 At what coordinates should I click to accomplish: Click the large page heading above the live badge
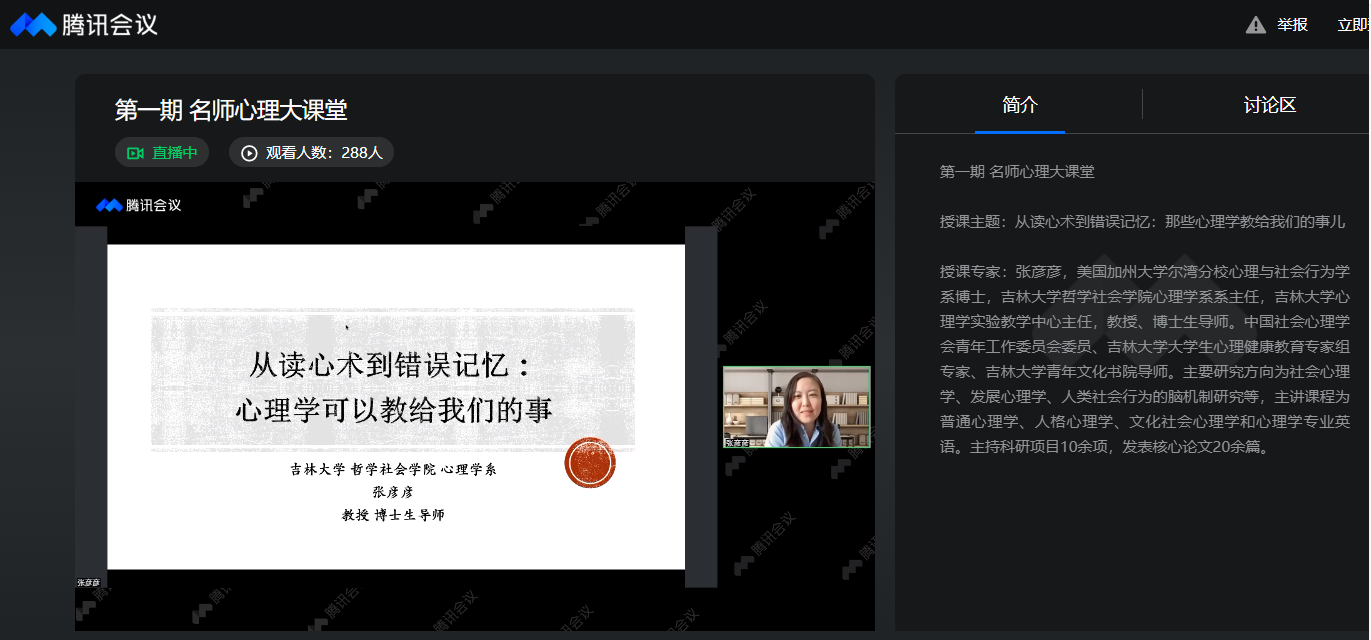(231, 110)
